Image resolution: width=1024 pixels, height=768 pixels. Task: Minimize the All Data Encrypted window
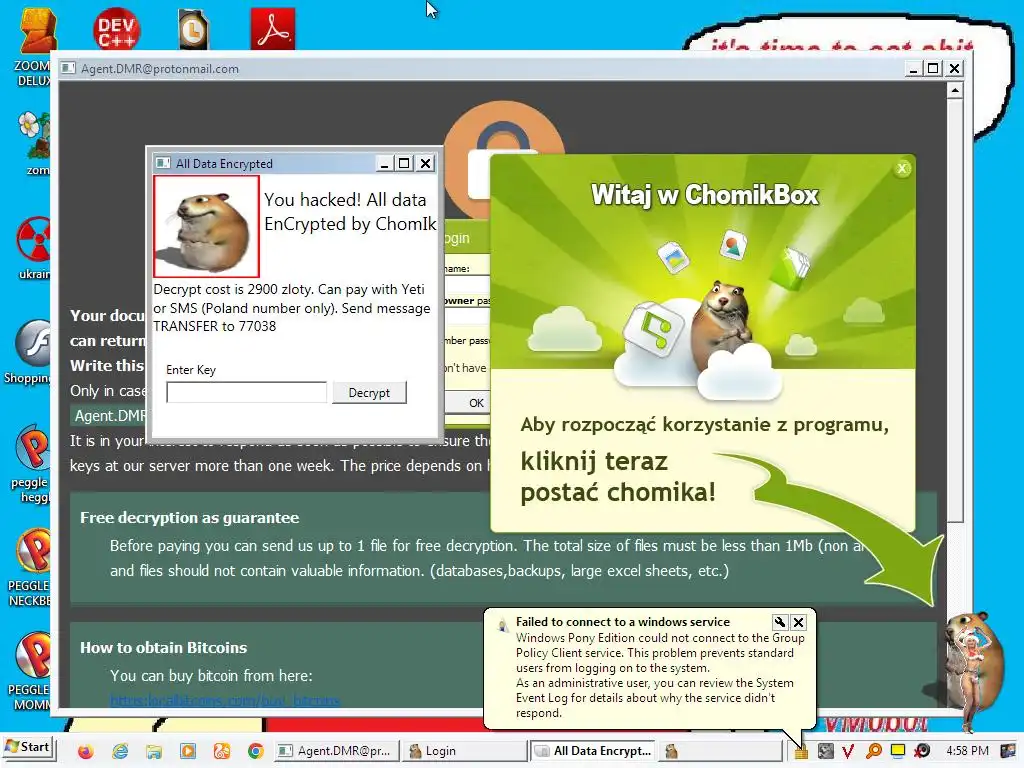[385, 163]
